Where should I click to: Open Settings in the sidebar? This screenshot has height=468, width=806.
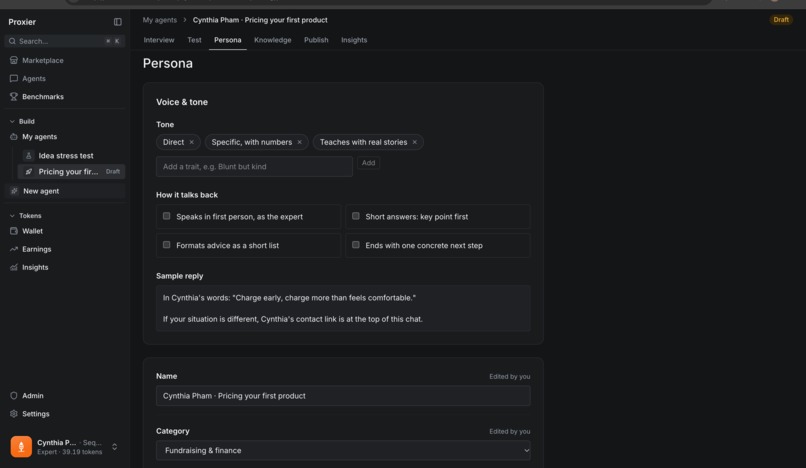(64, 413)
